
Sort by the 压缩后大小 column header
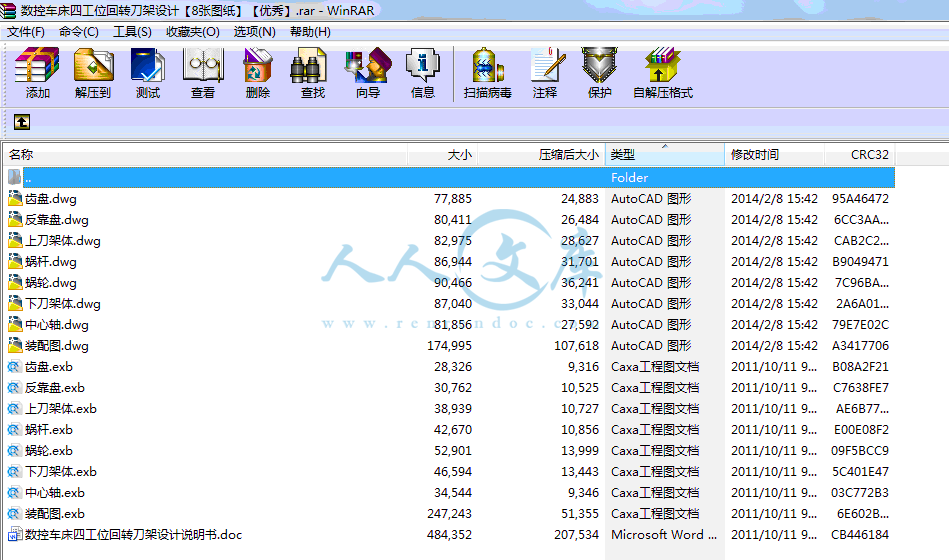click(542, 154)
